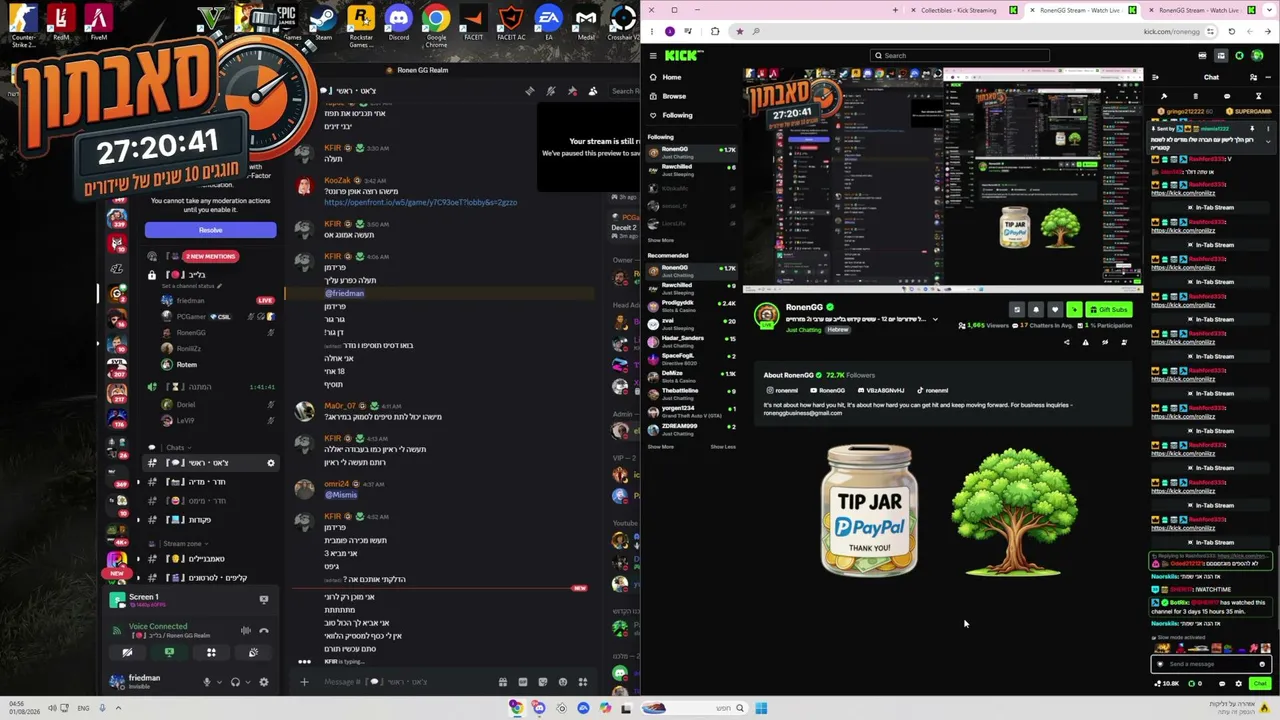The image size is (1280, 720).
Task: Click the share icon below channel buttons
Action: tap(1066, 342)
